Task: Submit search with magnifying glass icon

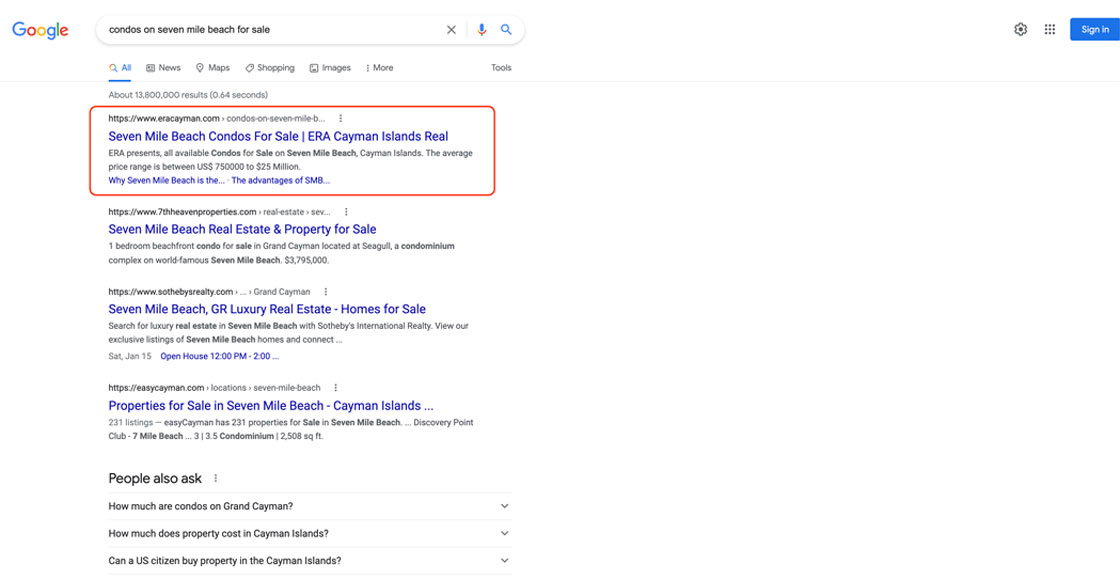Action: point(506,30)
